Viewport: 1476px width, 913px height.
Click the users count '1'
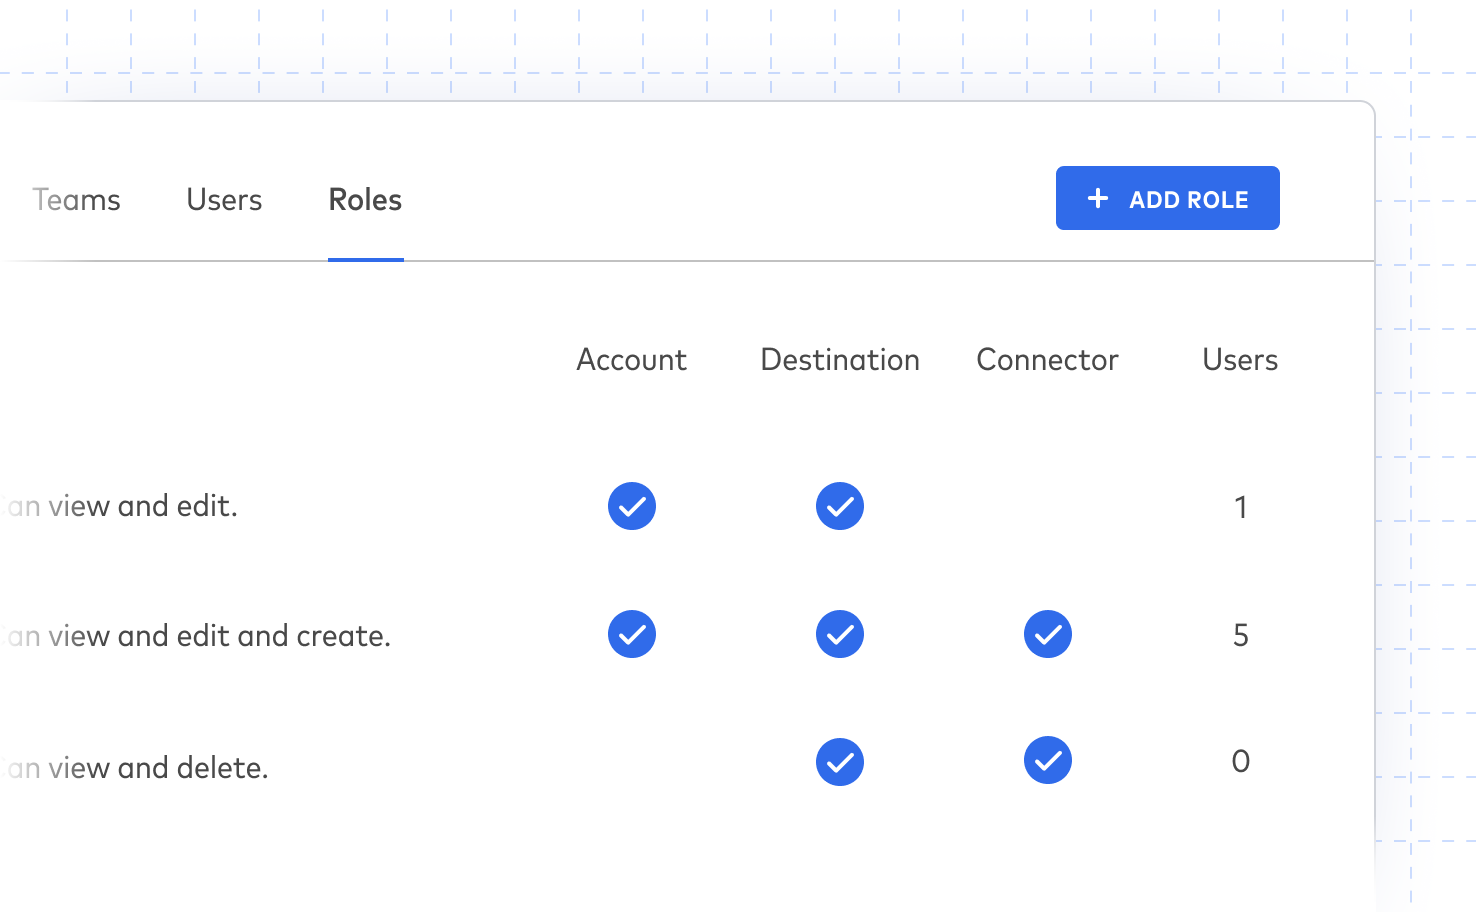coord(1241,507)
